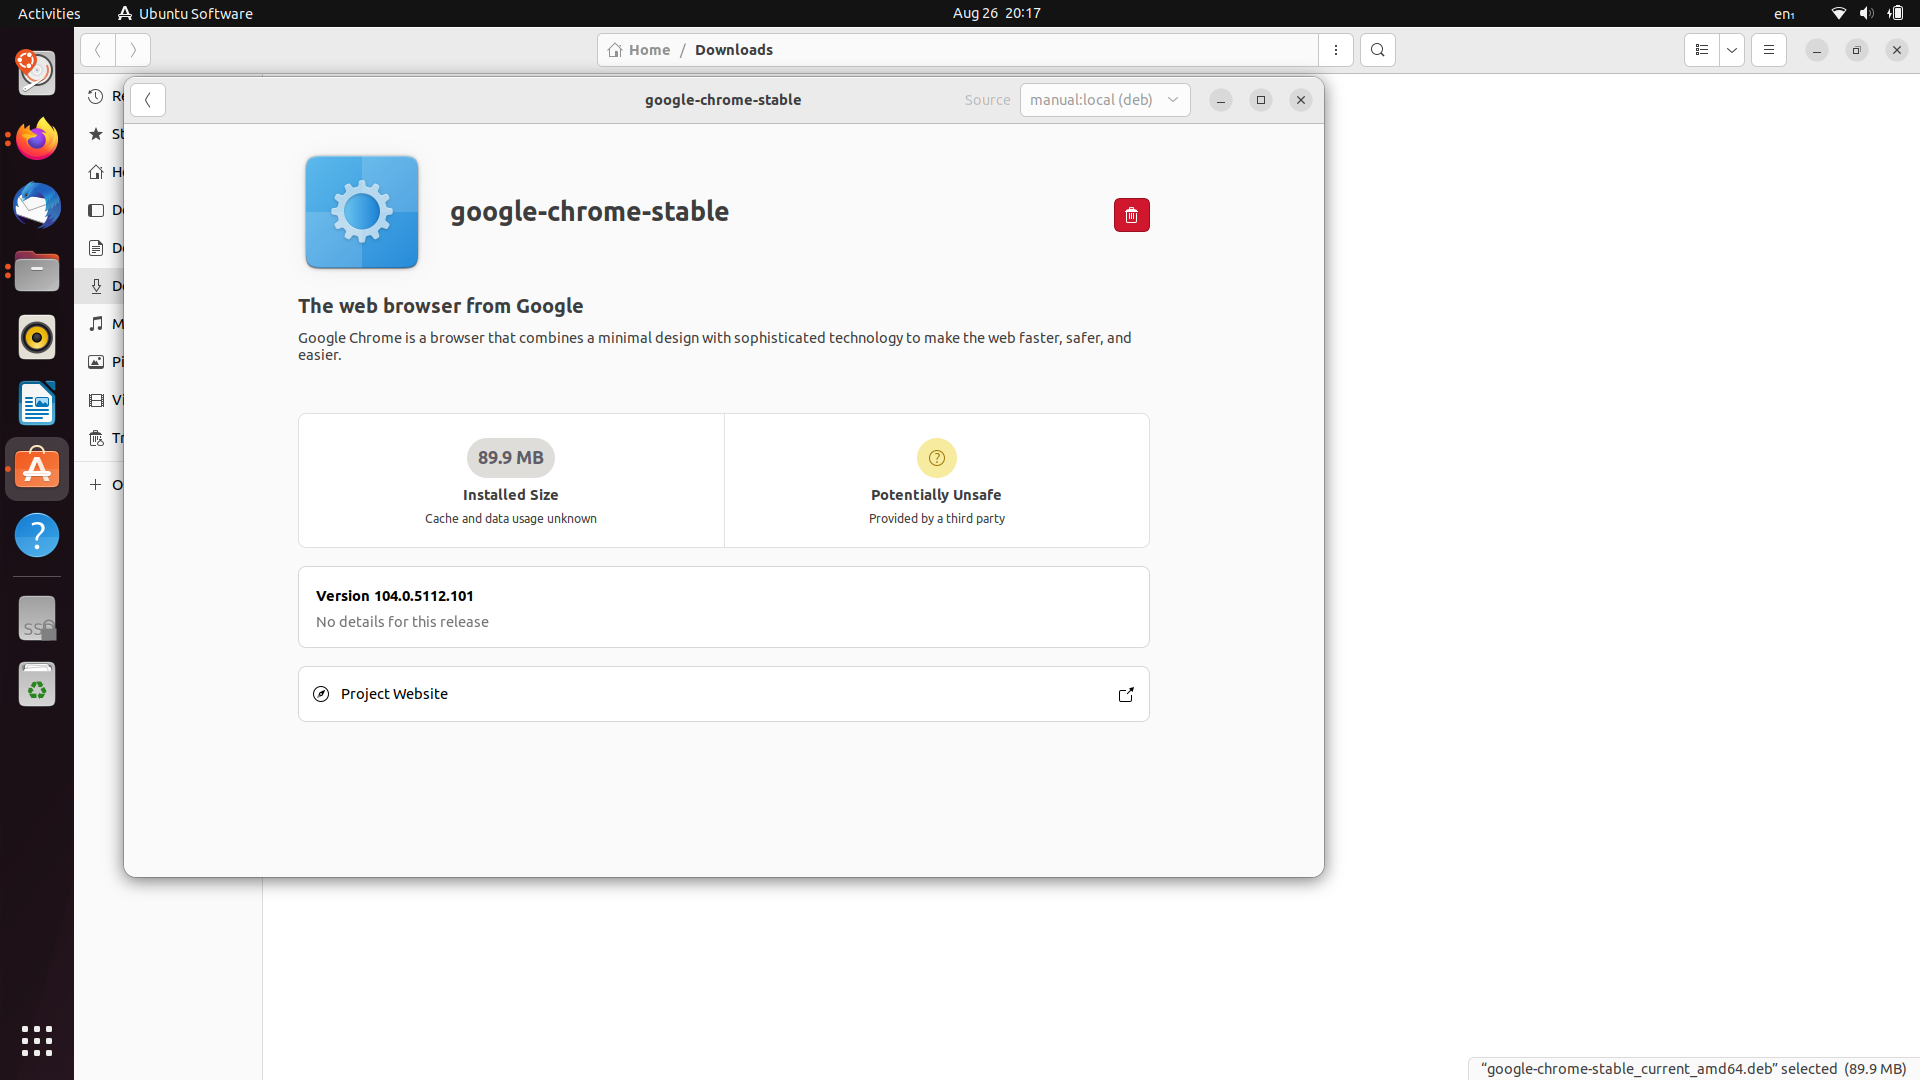Open the Files app from the dock
Image resolution: width=1920 pixels, height=1080 pixels.
[x=37, y=271]
